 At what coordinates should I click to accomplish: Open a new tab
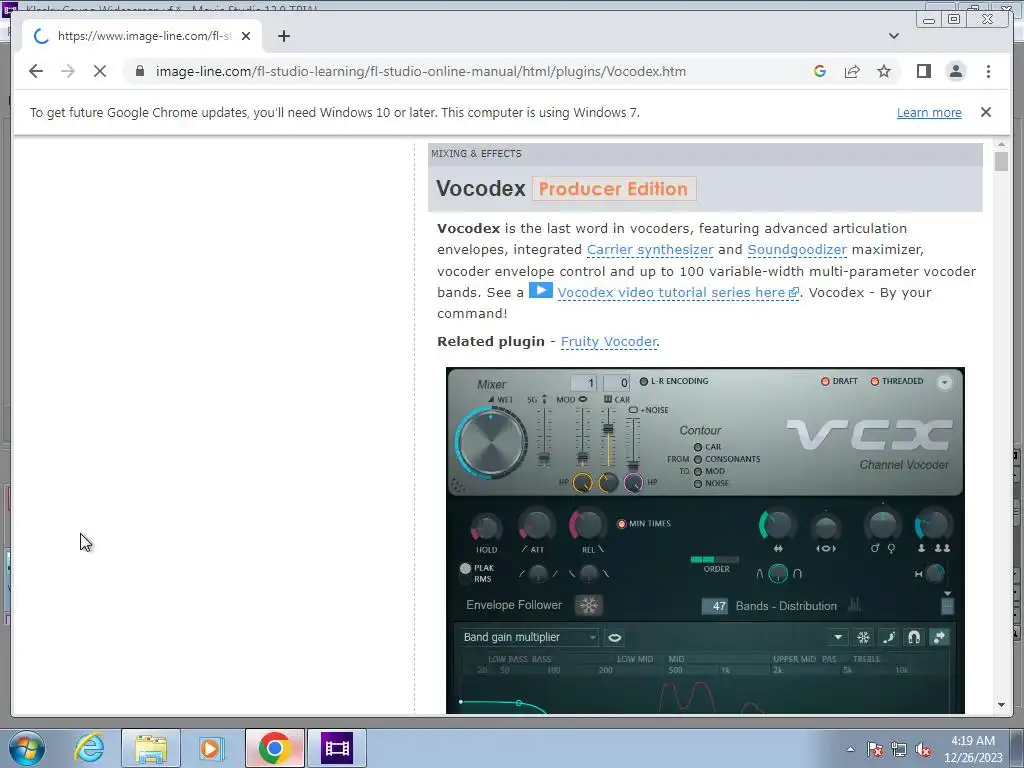pyautogui.click(x=283, y=36)
